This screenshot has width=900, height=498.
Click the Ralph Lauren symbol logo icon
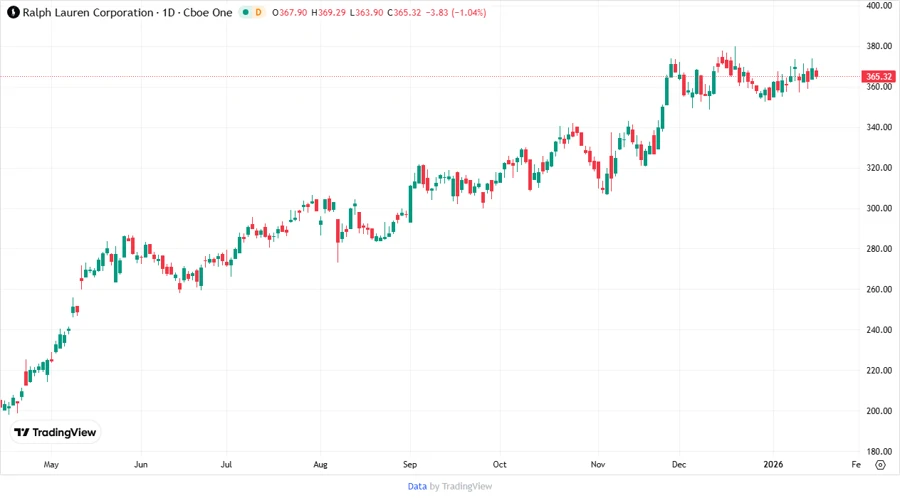point(13,12)
